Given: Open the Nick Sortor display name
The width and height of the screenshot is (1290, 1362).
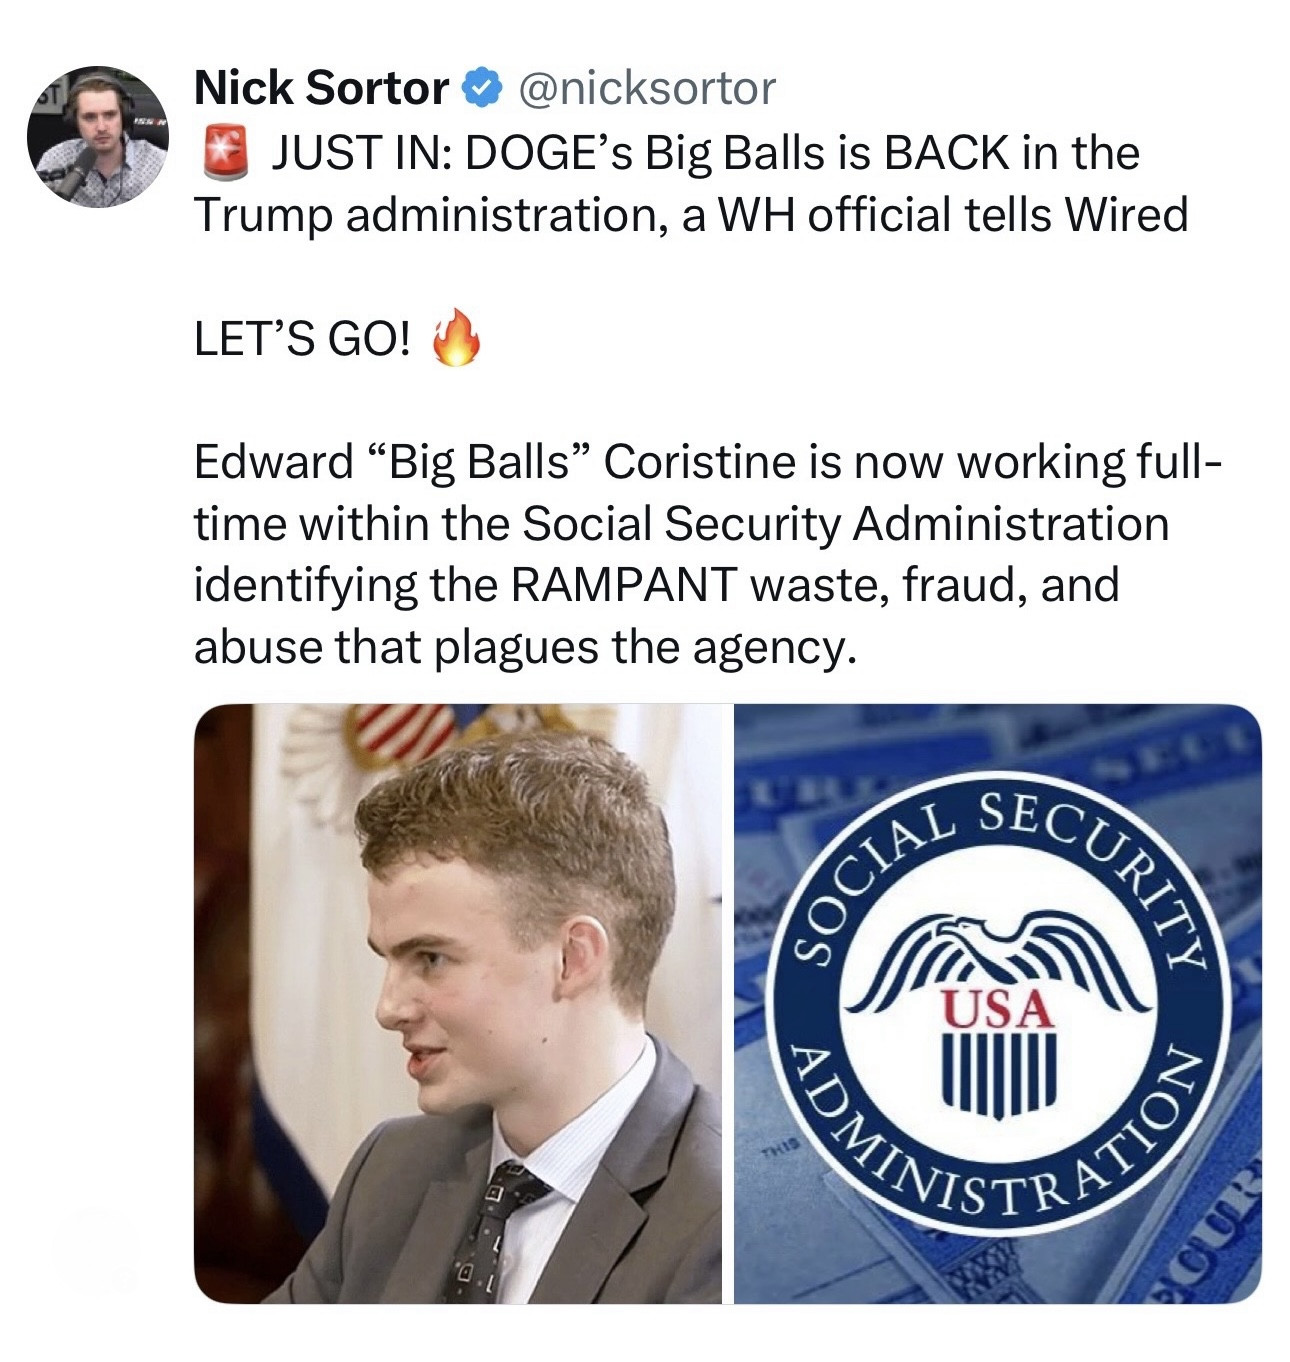Looking at the screenshot, I should click(321, 89).
